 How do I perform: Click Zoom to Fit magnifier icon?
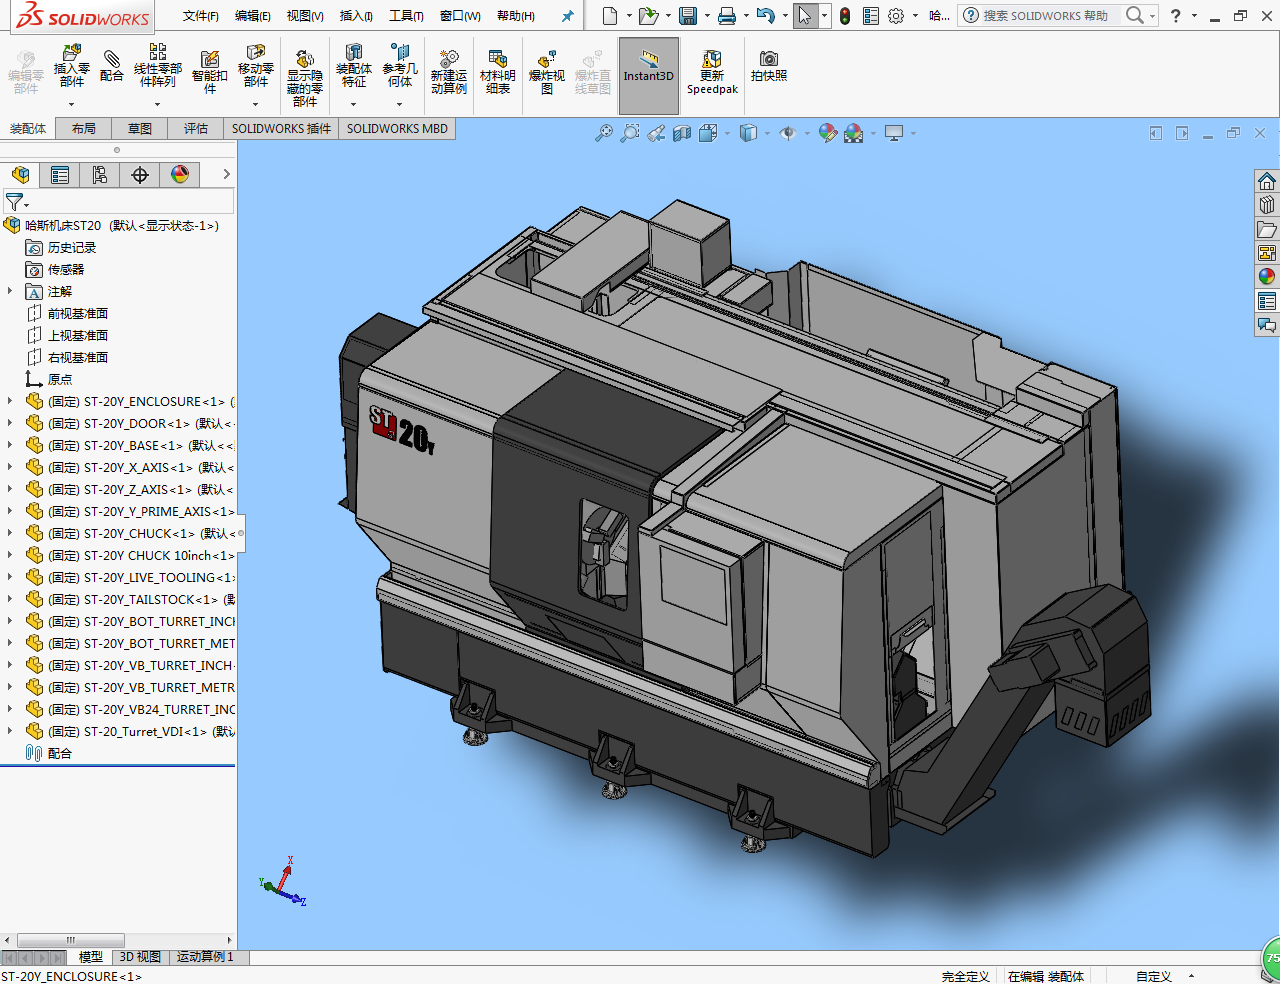(603, 133)
